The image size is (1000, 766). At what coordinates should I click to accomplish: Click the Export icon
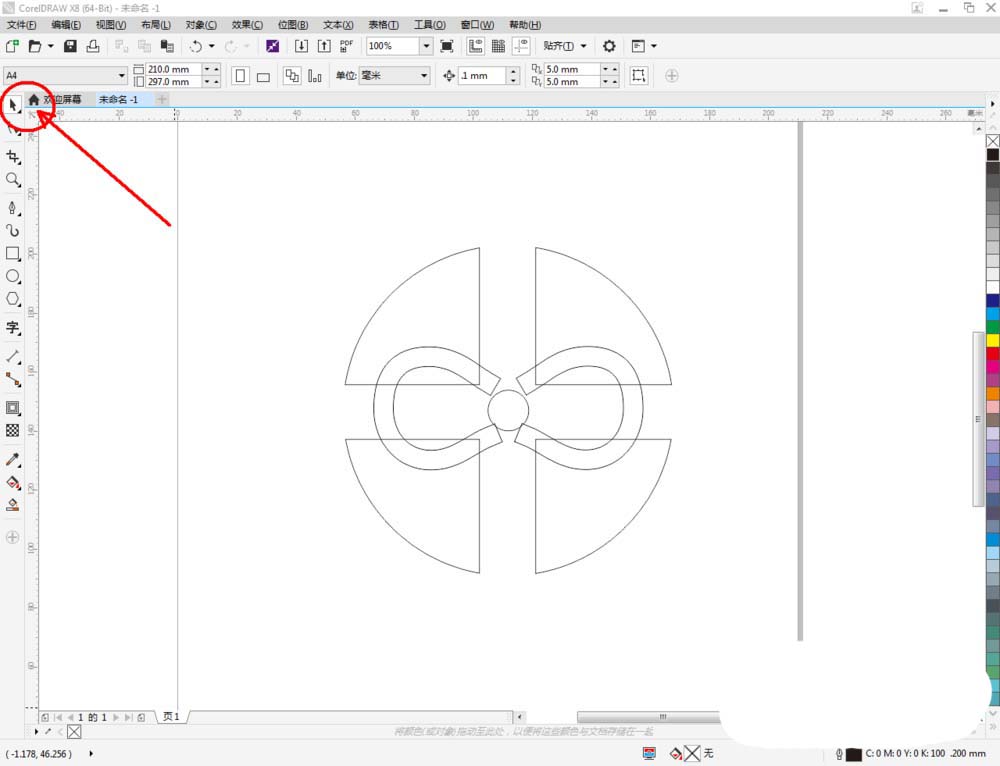click(324, 46)
